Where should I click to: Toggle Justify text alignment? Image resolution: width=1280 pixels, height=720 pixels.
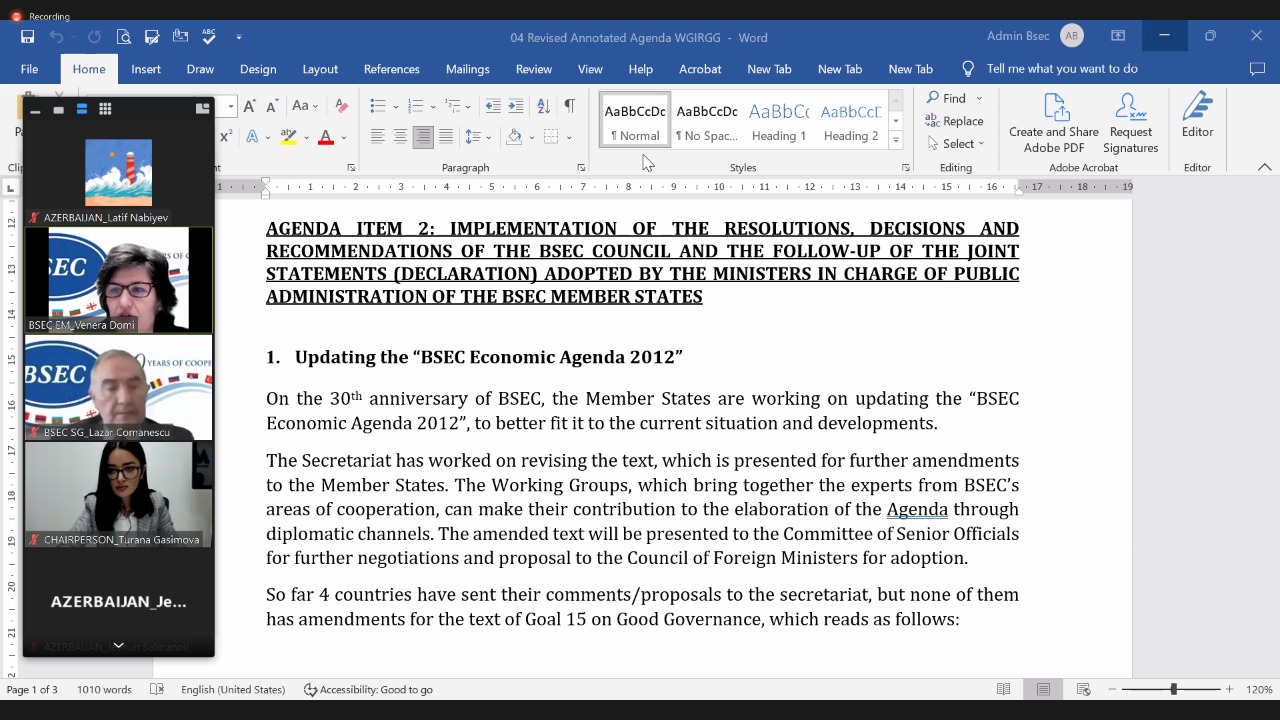446,137
